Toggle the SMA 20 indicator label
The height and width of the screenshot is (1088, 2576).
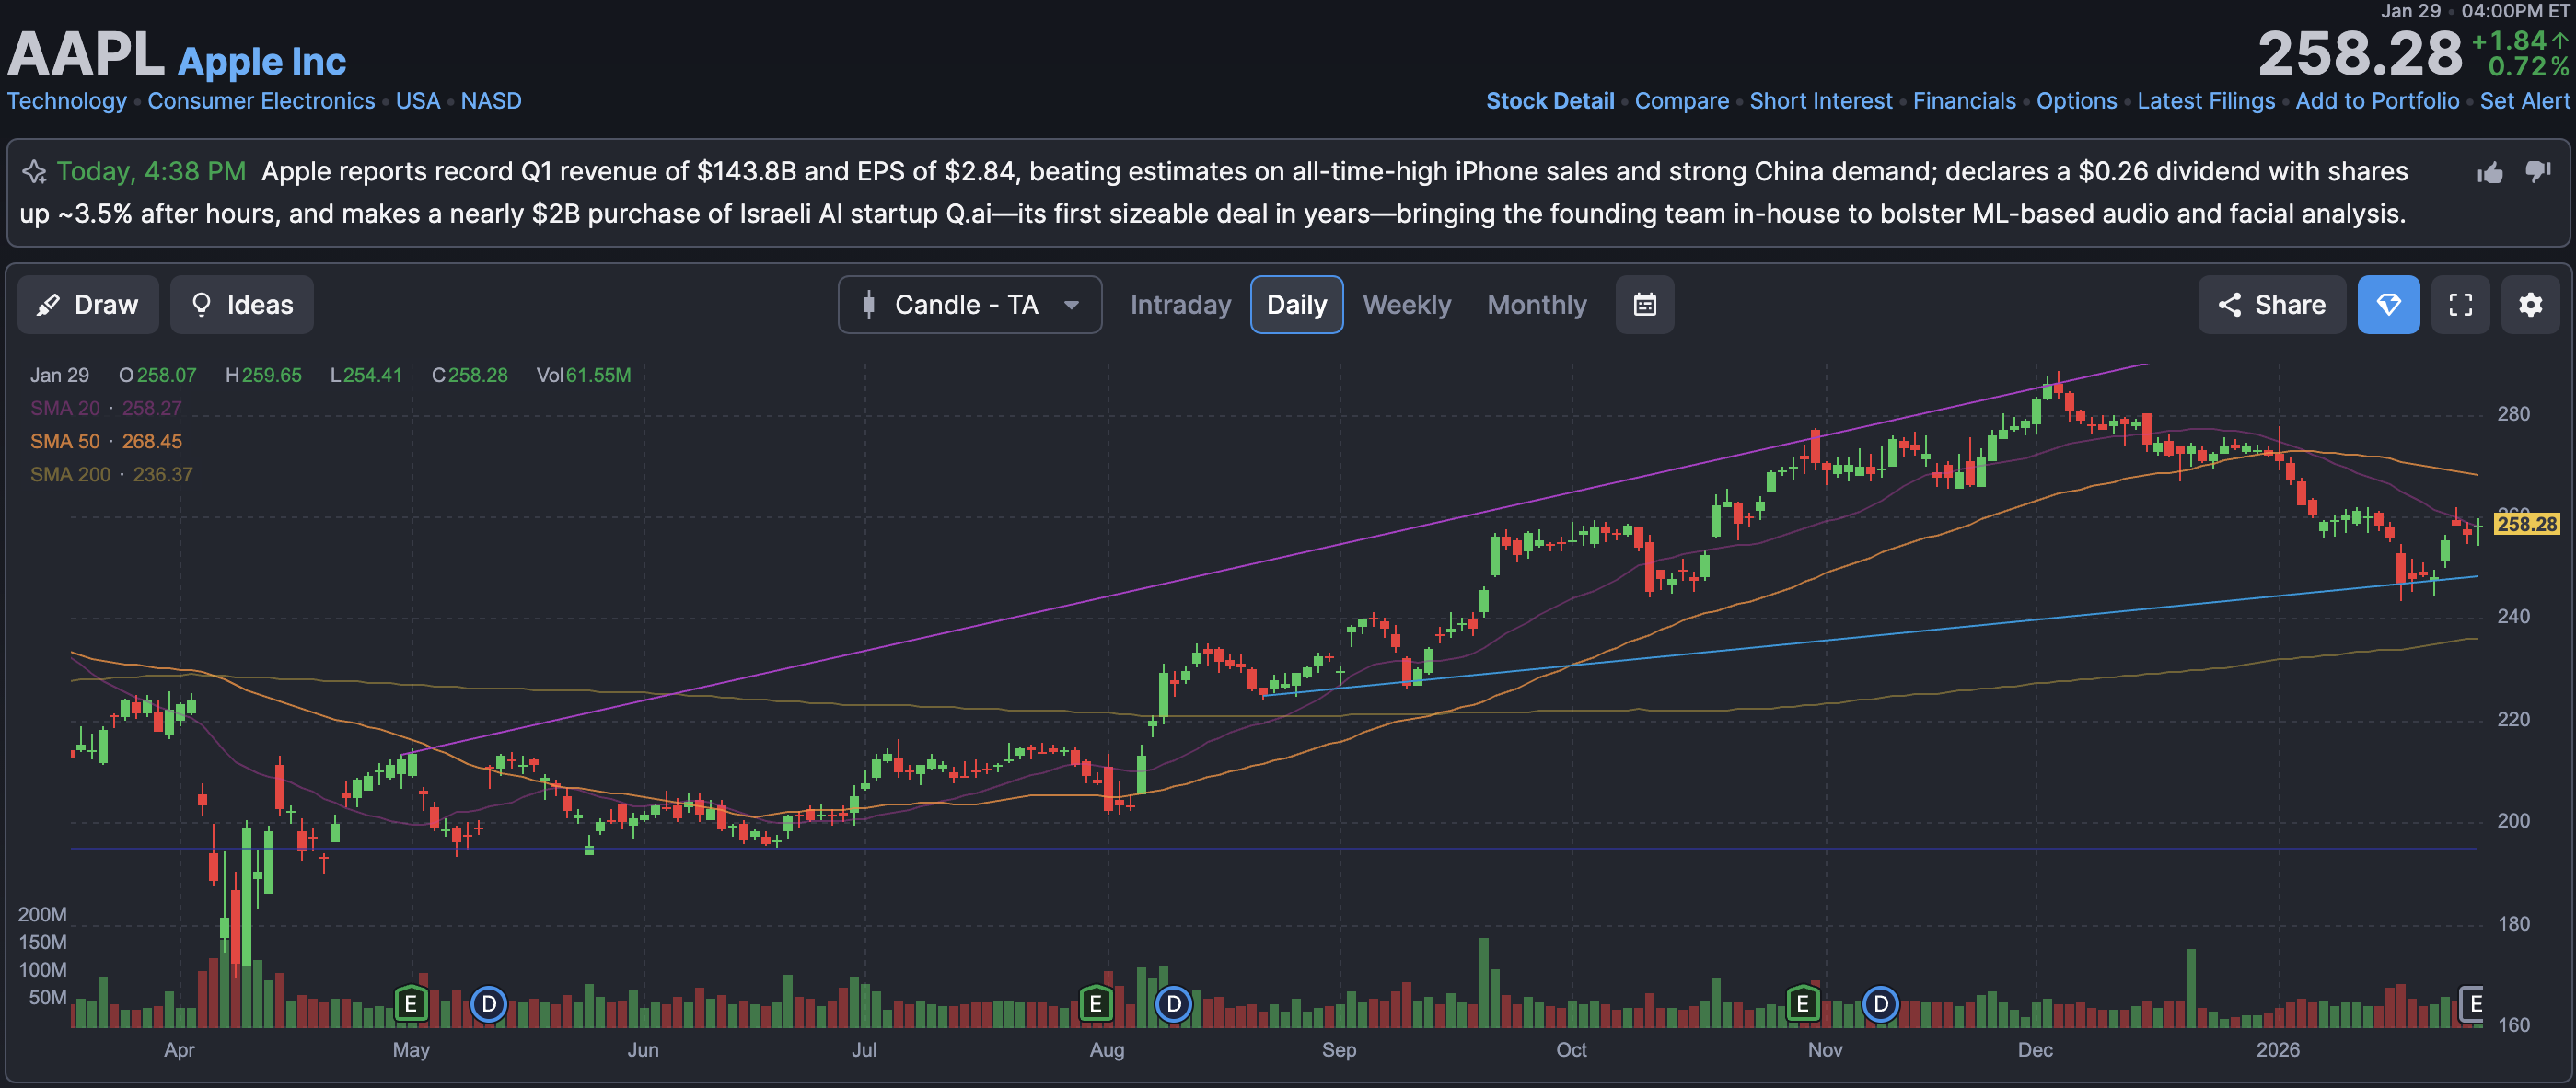click(65, 408)
